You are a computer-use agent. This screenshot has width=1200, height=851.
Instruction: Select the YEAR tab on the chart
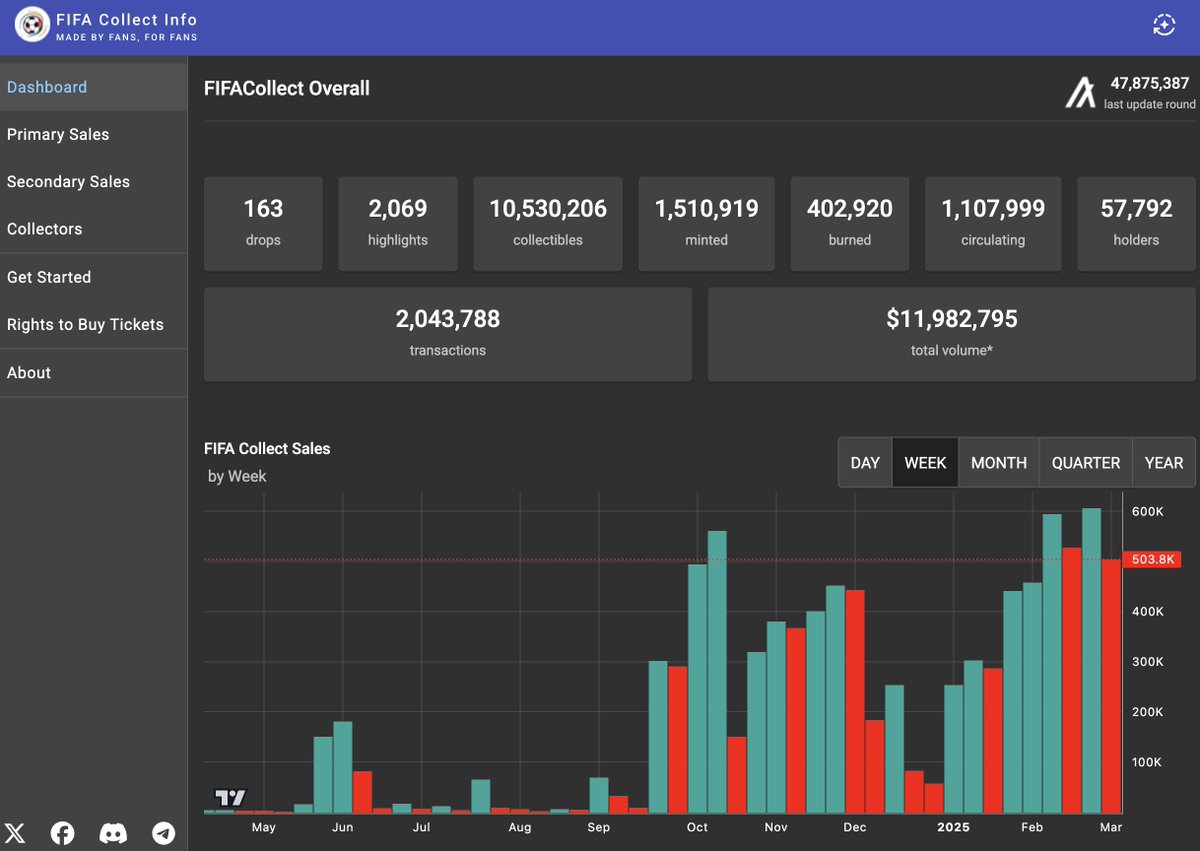click(x=1163, y=462)
